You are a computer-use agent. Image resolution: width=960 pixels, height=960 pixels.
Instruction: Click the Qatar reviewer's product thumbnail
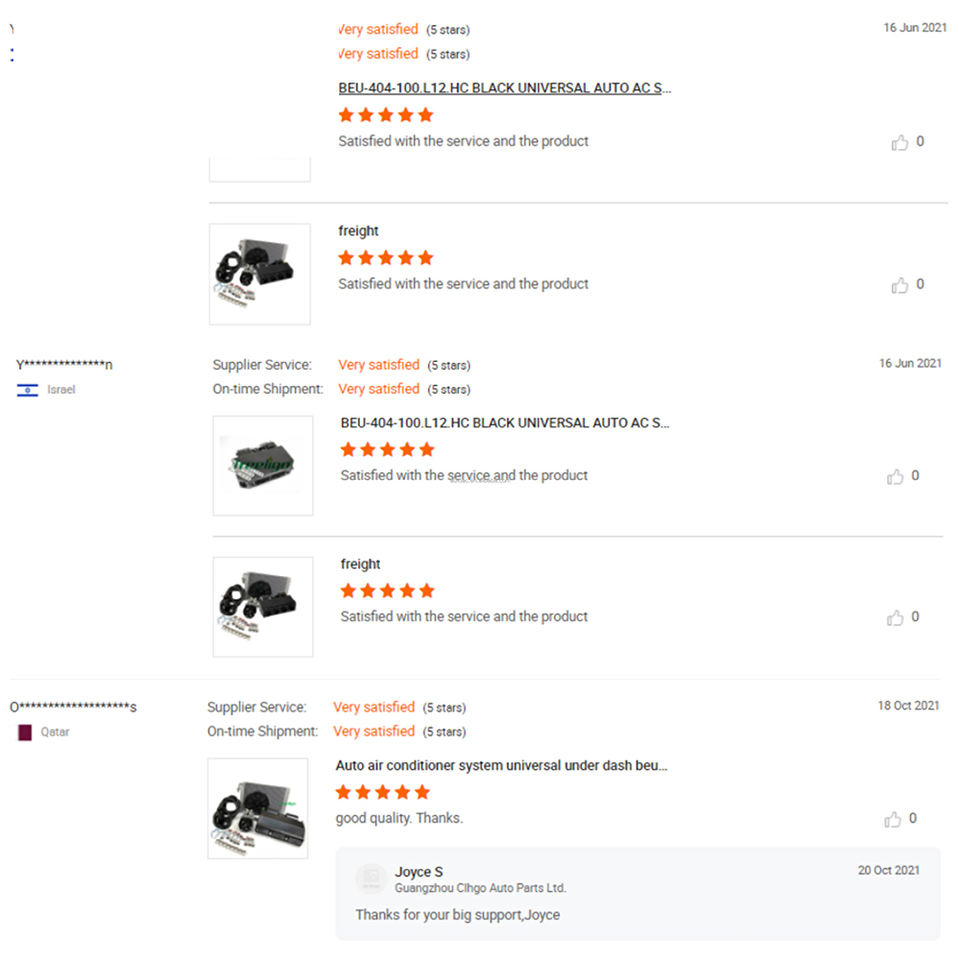[x=258, y=808]
